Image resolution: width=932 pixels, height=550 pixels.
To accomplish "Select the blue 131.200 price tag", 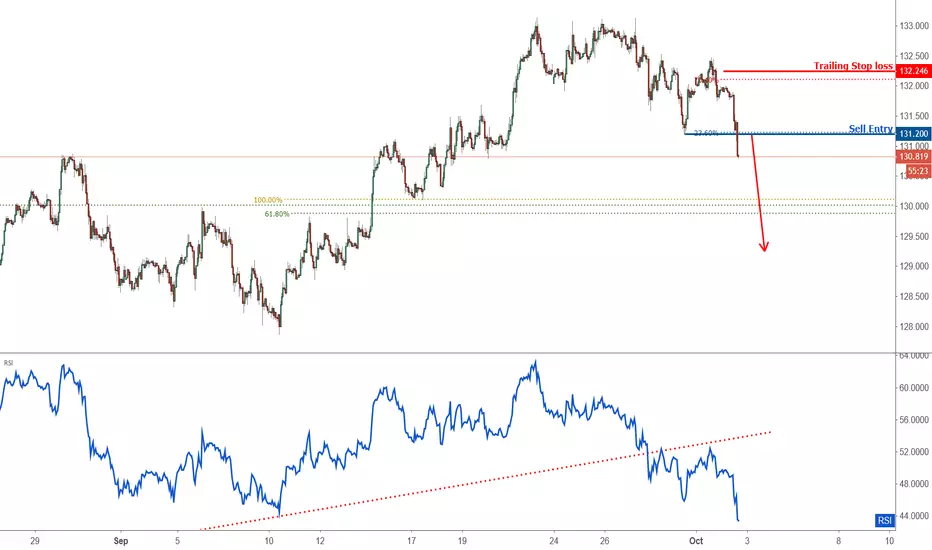I will (x=913, y=134).
